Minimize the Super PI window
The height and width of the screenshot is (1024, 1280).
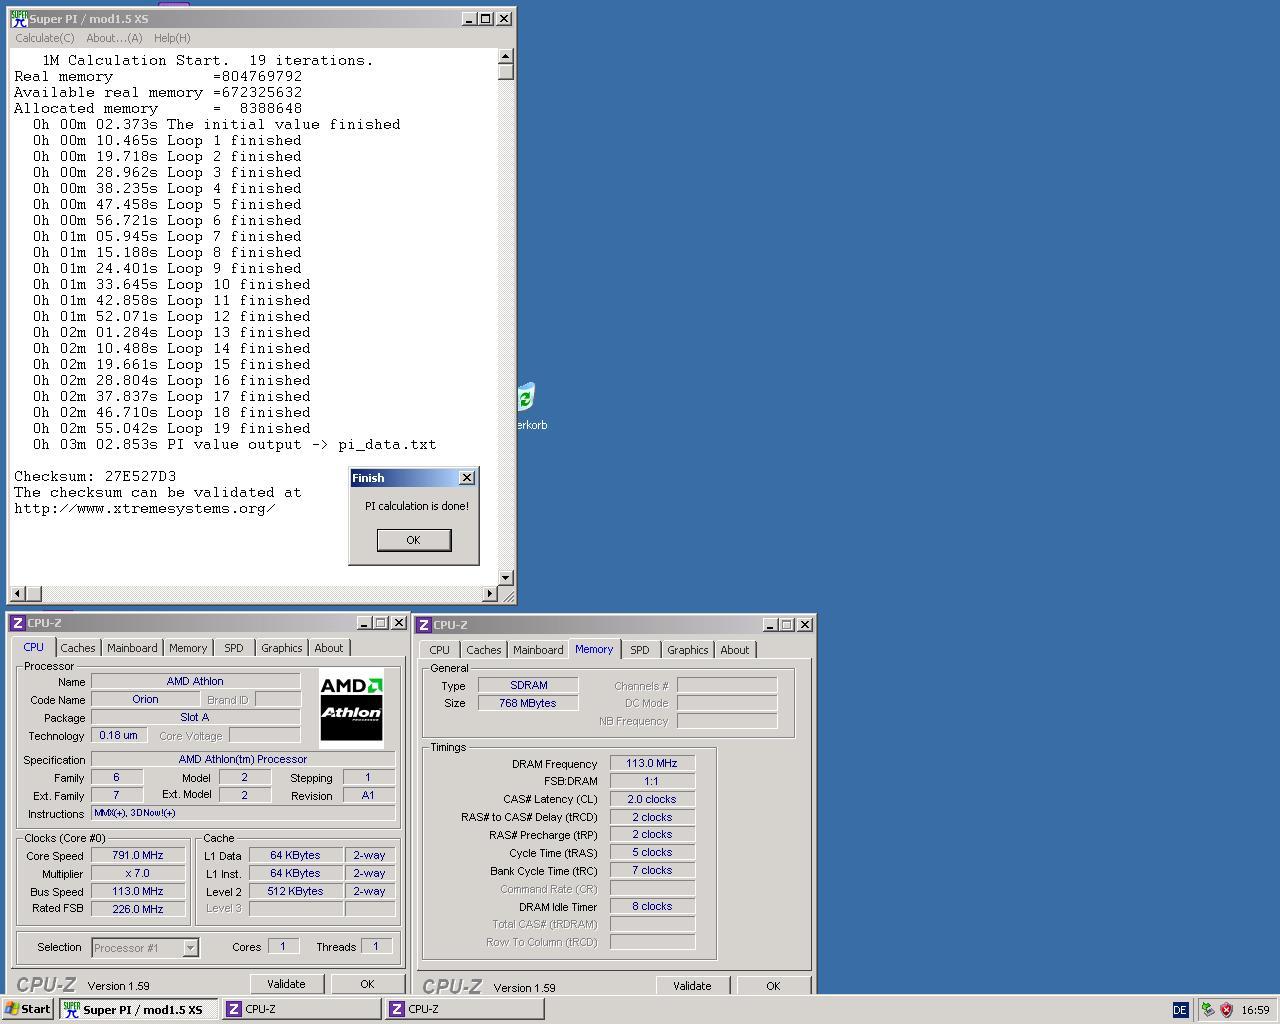point(469,18)
